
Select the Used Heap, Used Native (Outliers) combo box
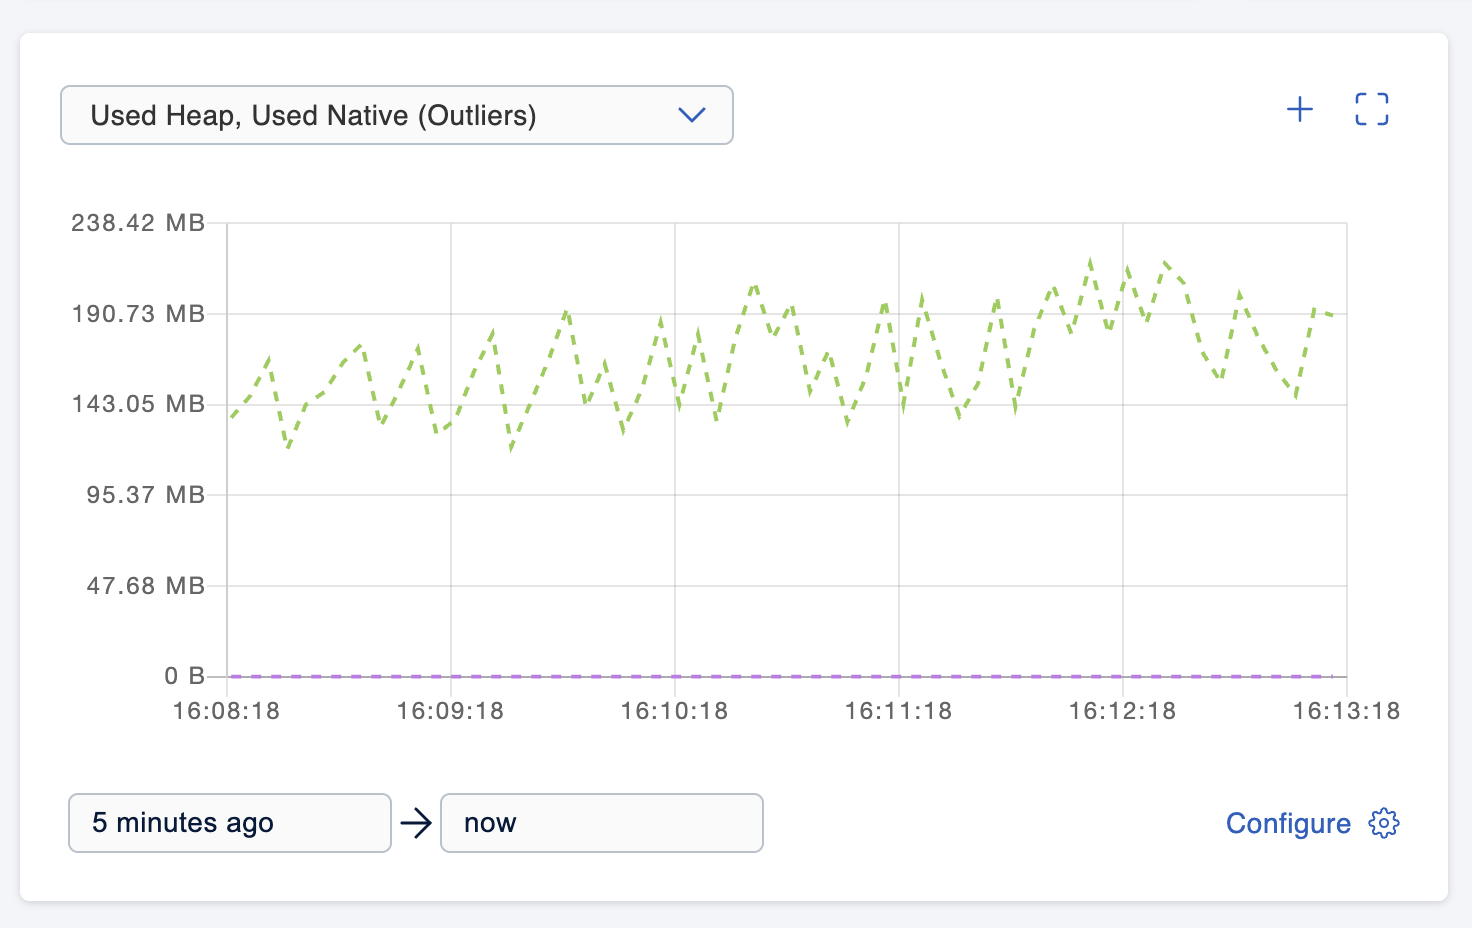point(396,115)
